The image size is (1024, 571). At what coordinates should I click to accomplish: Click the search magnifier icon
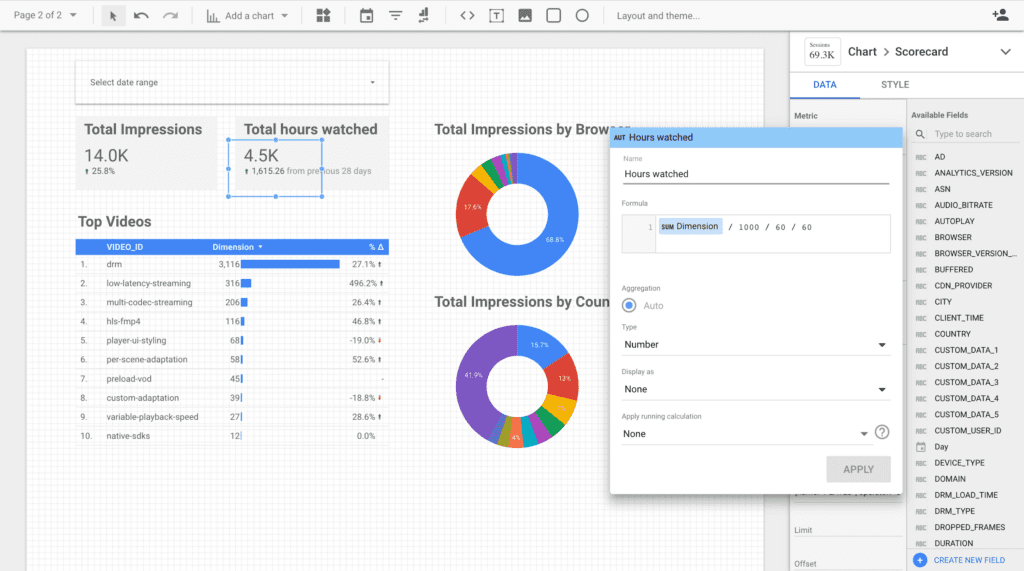pyautogui.click(x=920, y=134)
